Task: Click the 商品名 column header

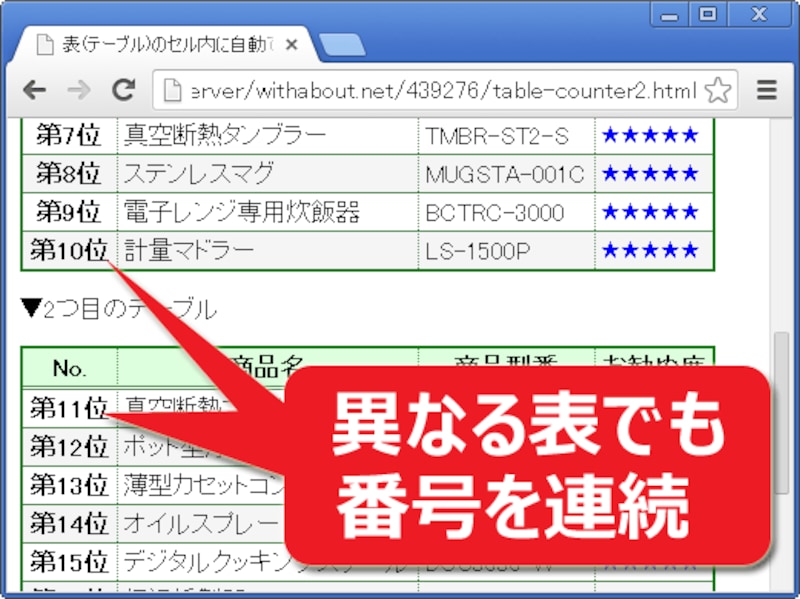Action: (268, 367)
